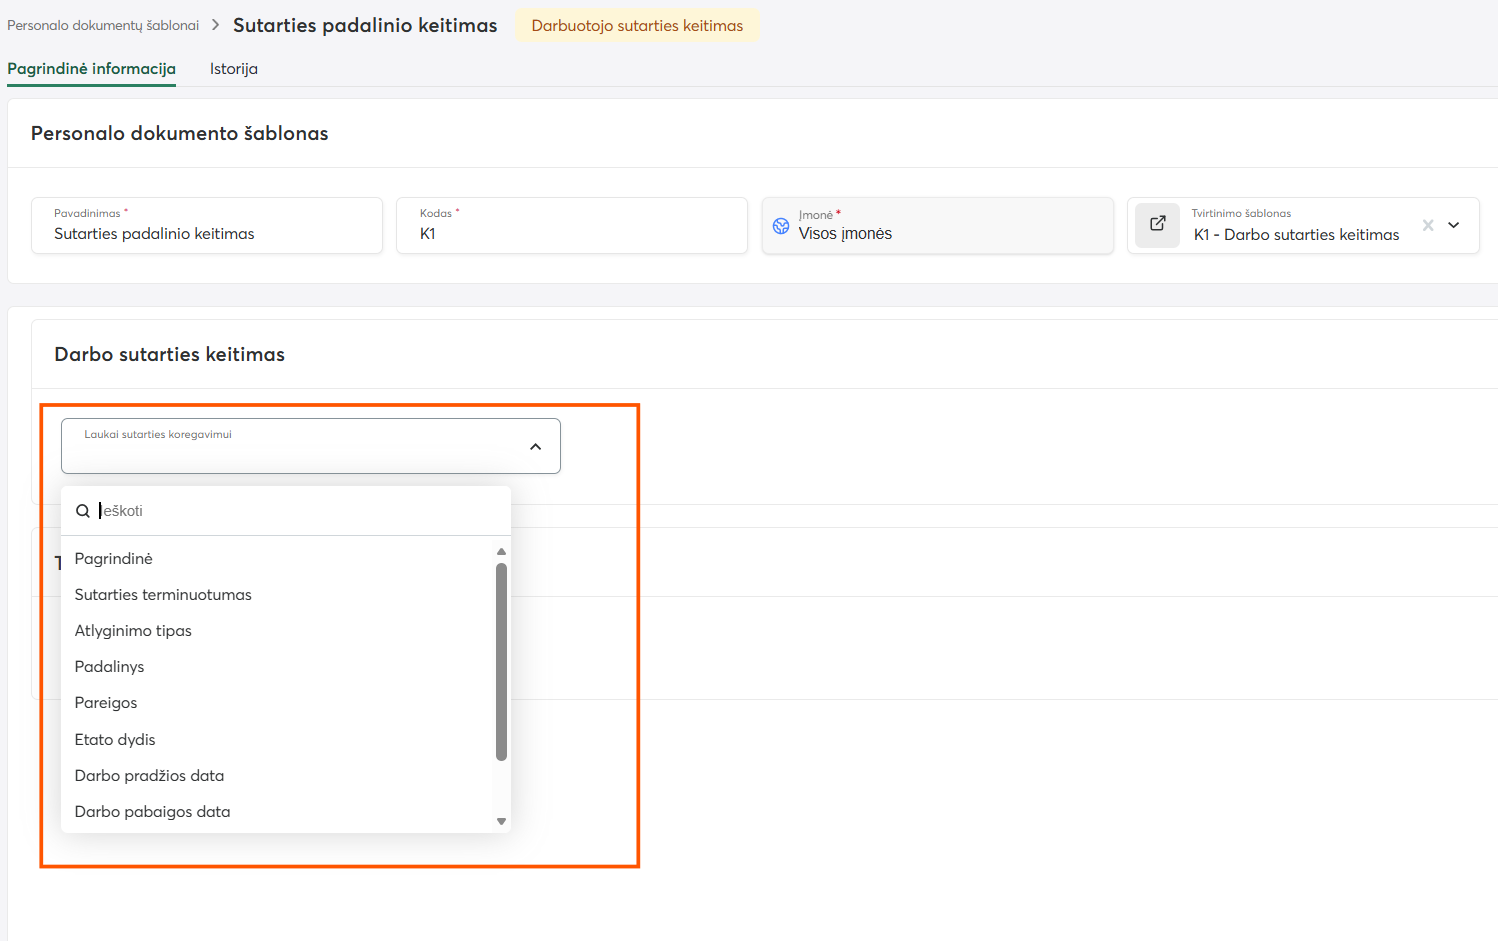This screenshot has height=941, width=1498.
Task: Select the Pagrindinė informacija tab
Action: click(91, 69)
